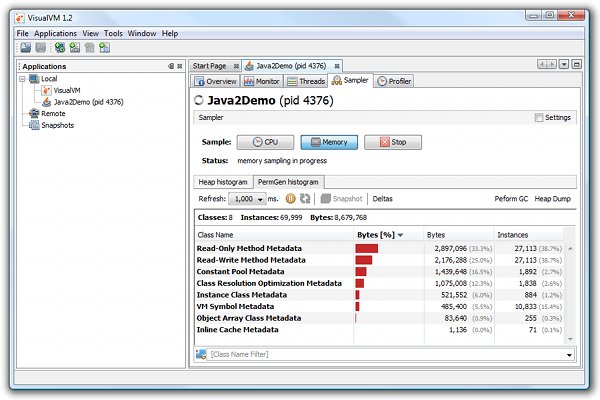Toggle the Memory sampling button
The width and height of the screenshot is (600, 400).
pos(329,143)
